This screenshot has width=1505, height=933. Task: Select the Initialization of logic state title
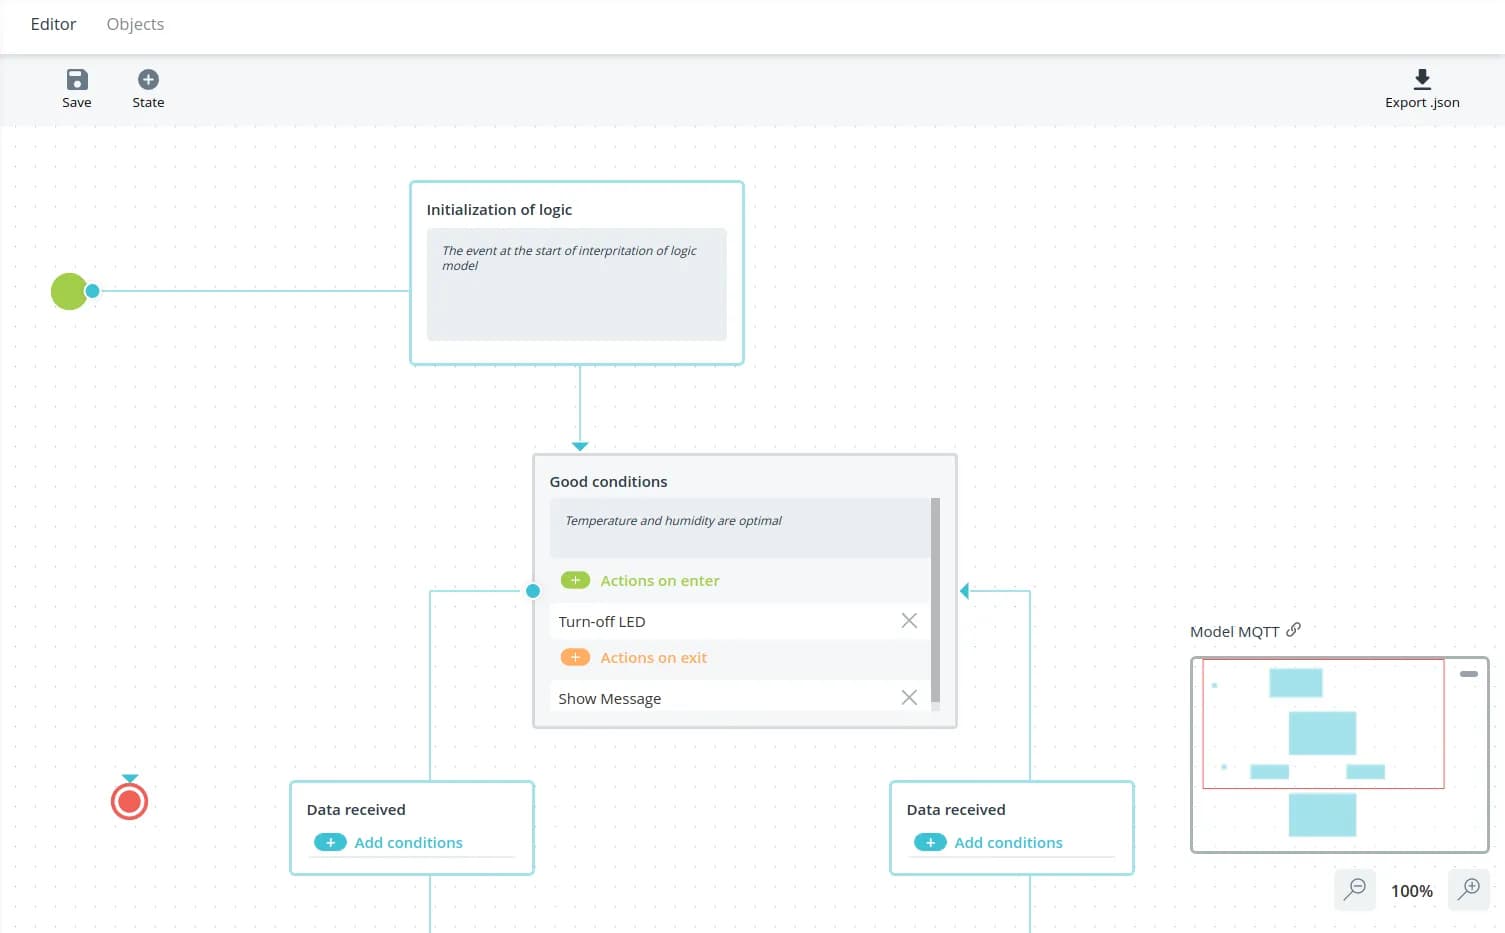tap(499, 210)
